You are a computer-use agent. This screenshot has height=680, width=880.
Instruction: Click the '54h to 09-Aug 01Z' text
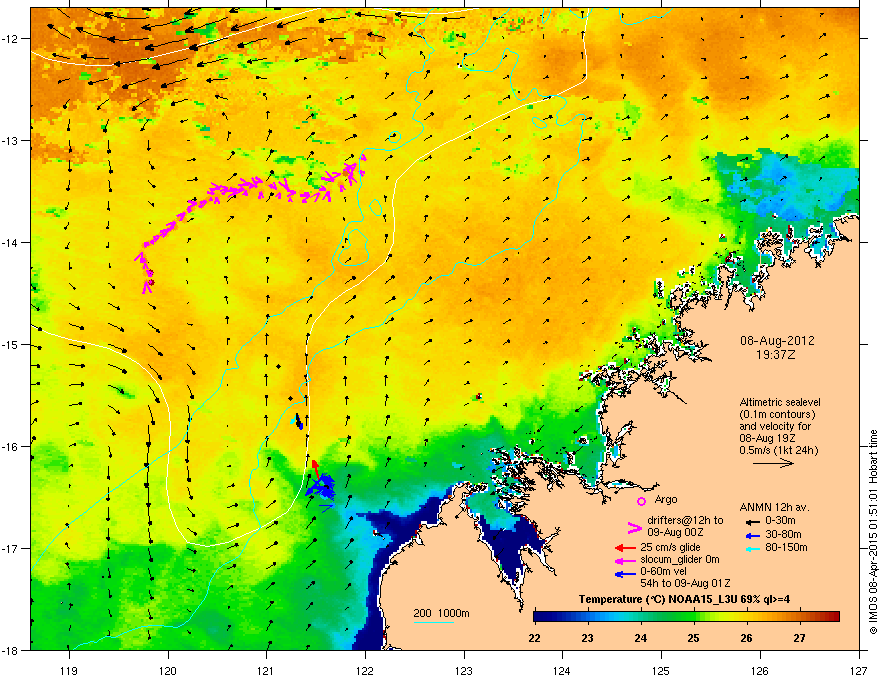[685, 583]
